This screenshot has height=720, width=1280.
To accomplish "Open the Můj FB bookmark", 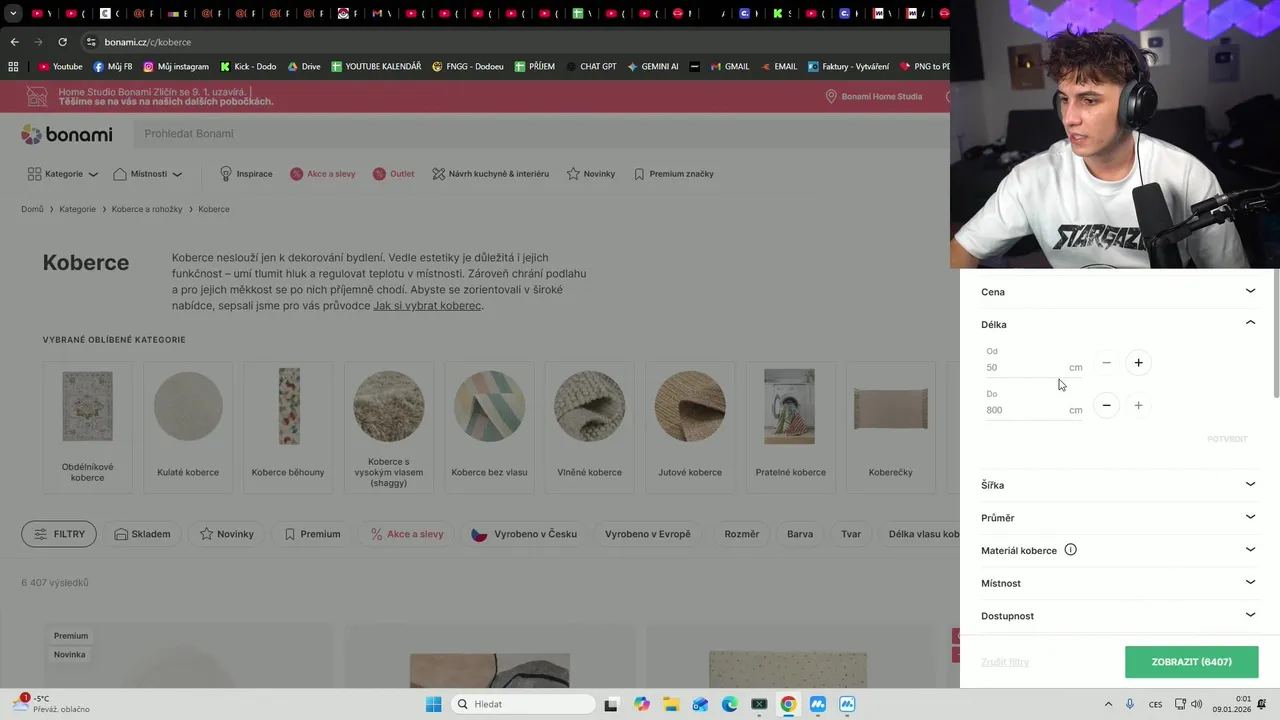I will coord(113,67).
